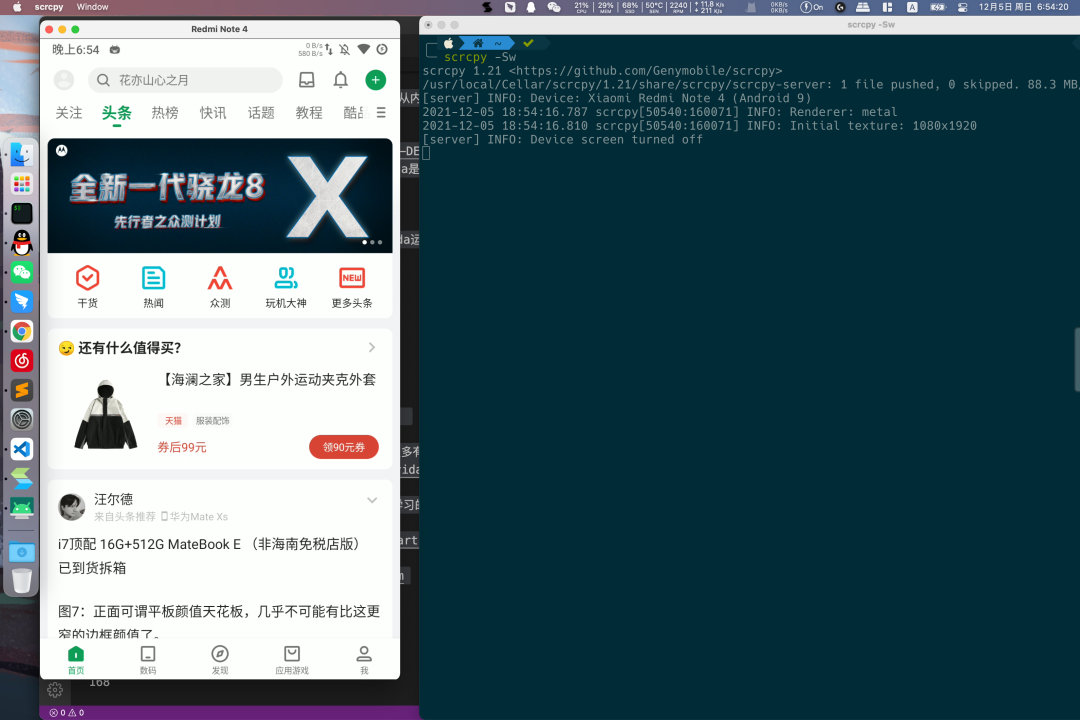
Task: Open the 全新一代骁龙8 banner
Action: (220, 196)
